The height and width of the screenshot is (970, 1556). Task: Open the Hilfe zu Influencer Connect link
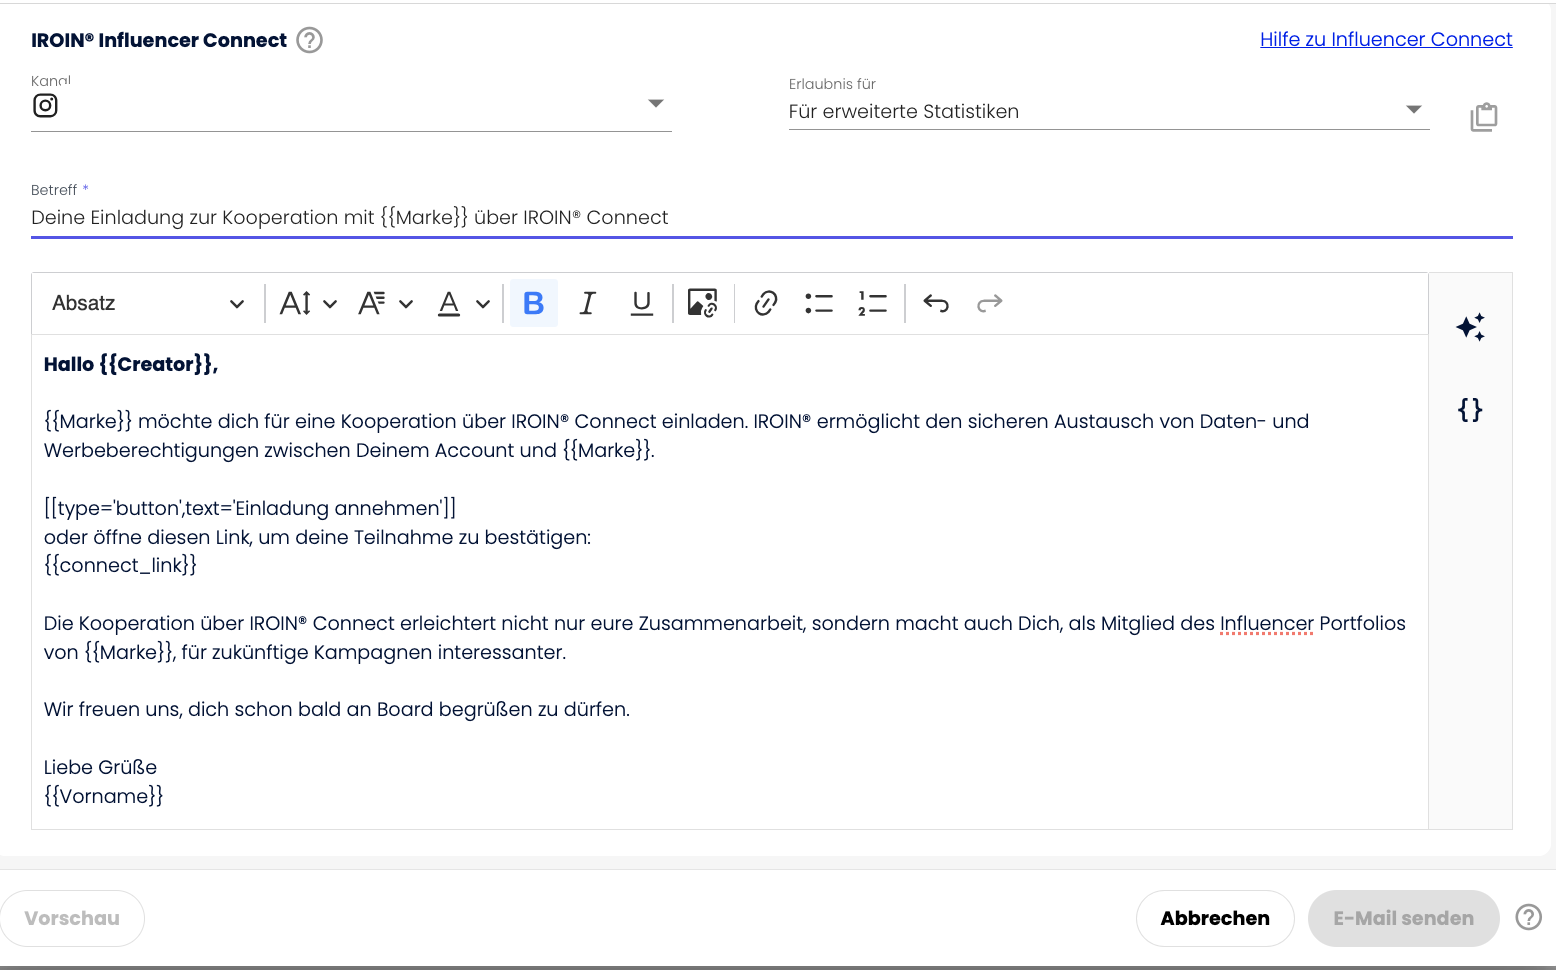[x=1386, y=39]
